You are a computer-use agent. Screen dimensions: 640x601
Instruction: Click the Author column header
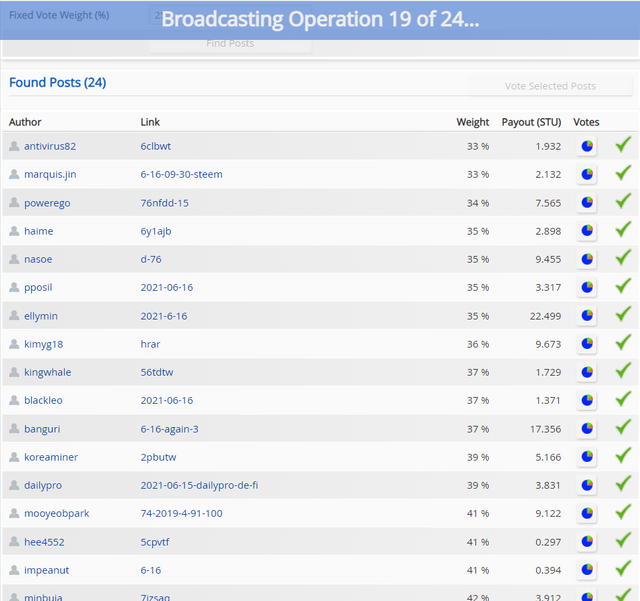click(25, 122)
